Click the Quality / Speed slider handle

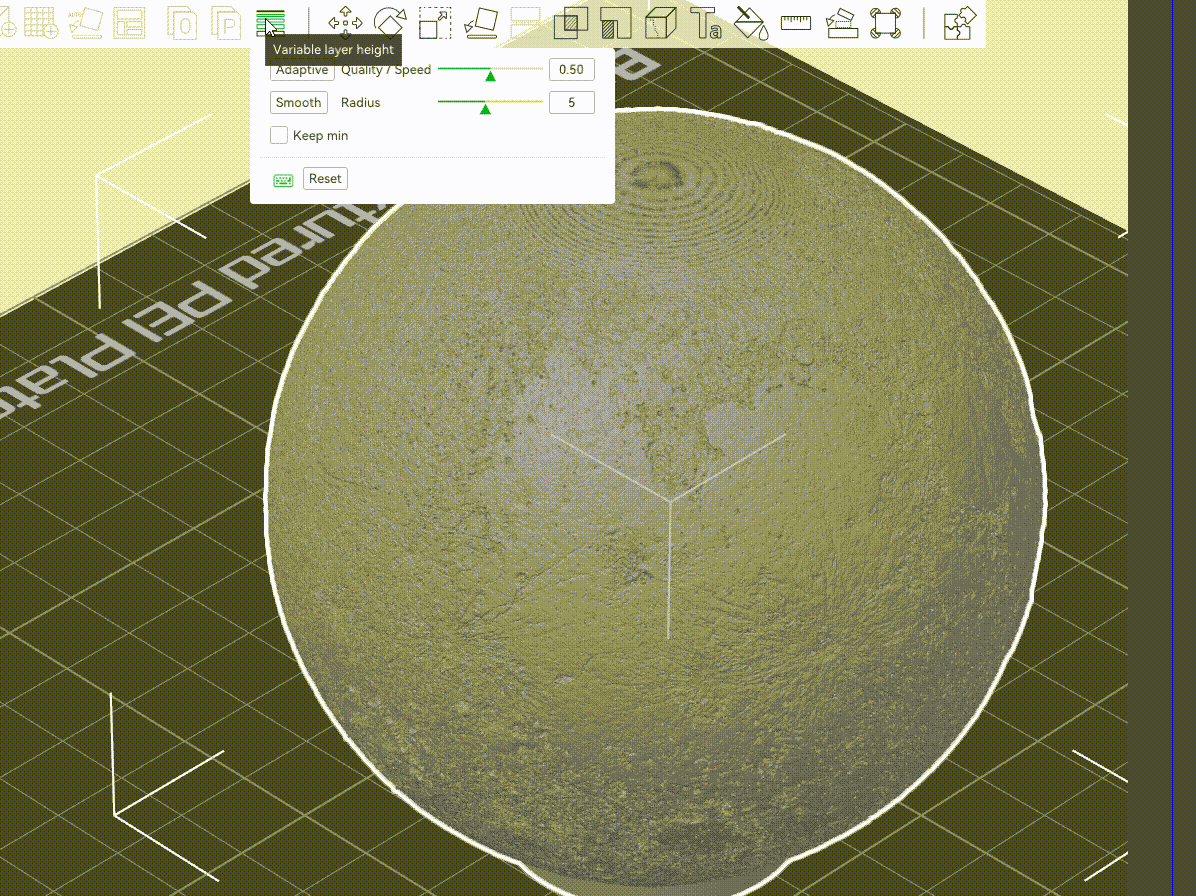pos(490,75)
